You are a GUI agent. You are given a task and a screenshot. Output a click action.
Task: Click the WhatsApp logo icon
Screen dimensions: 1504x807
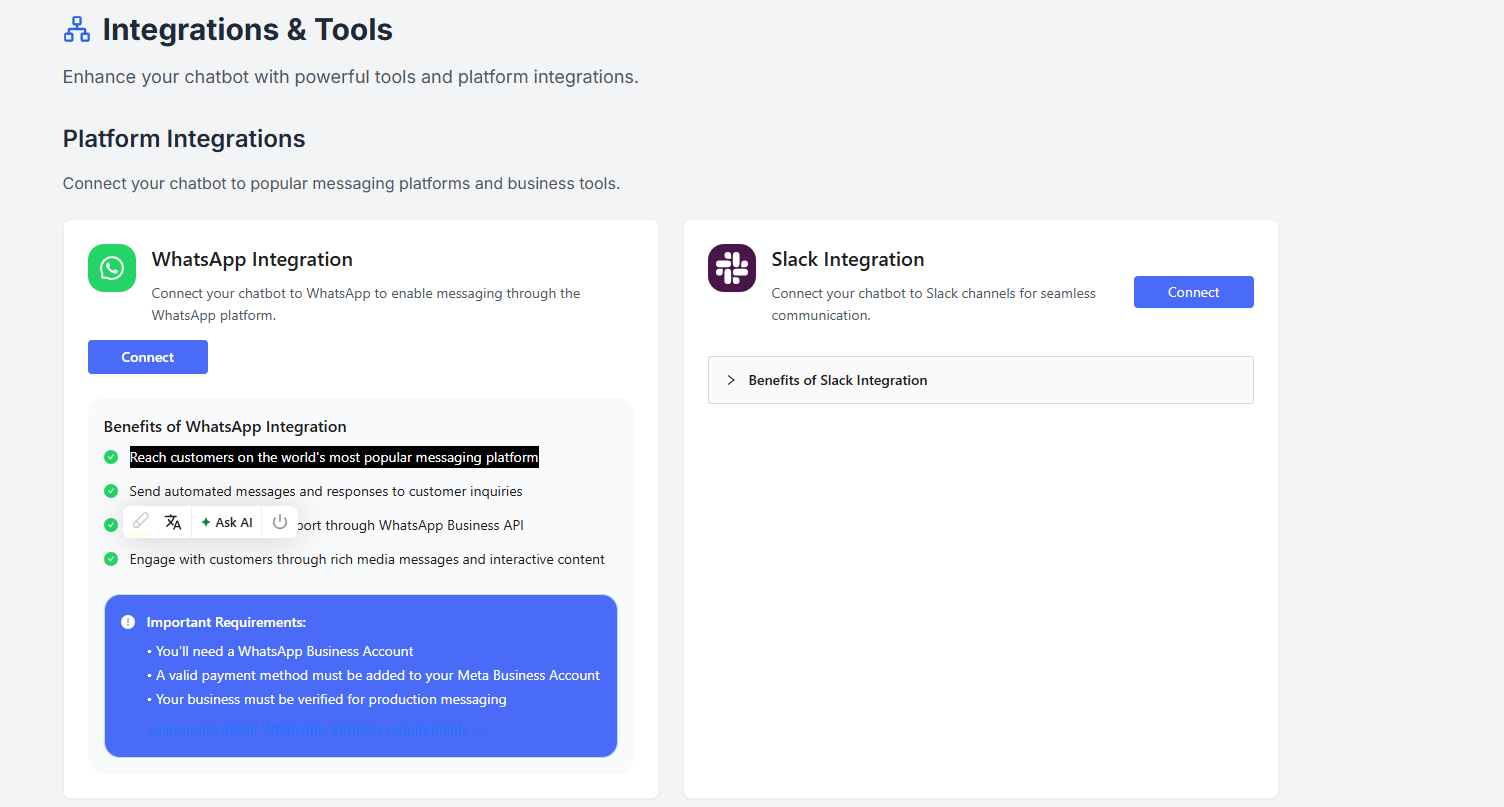point(111,267)
